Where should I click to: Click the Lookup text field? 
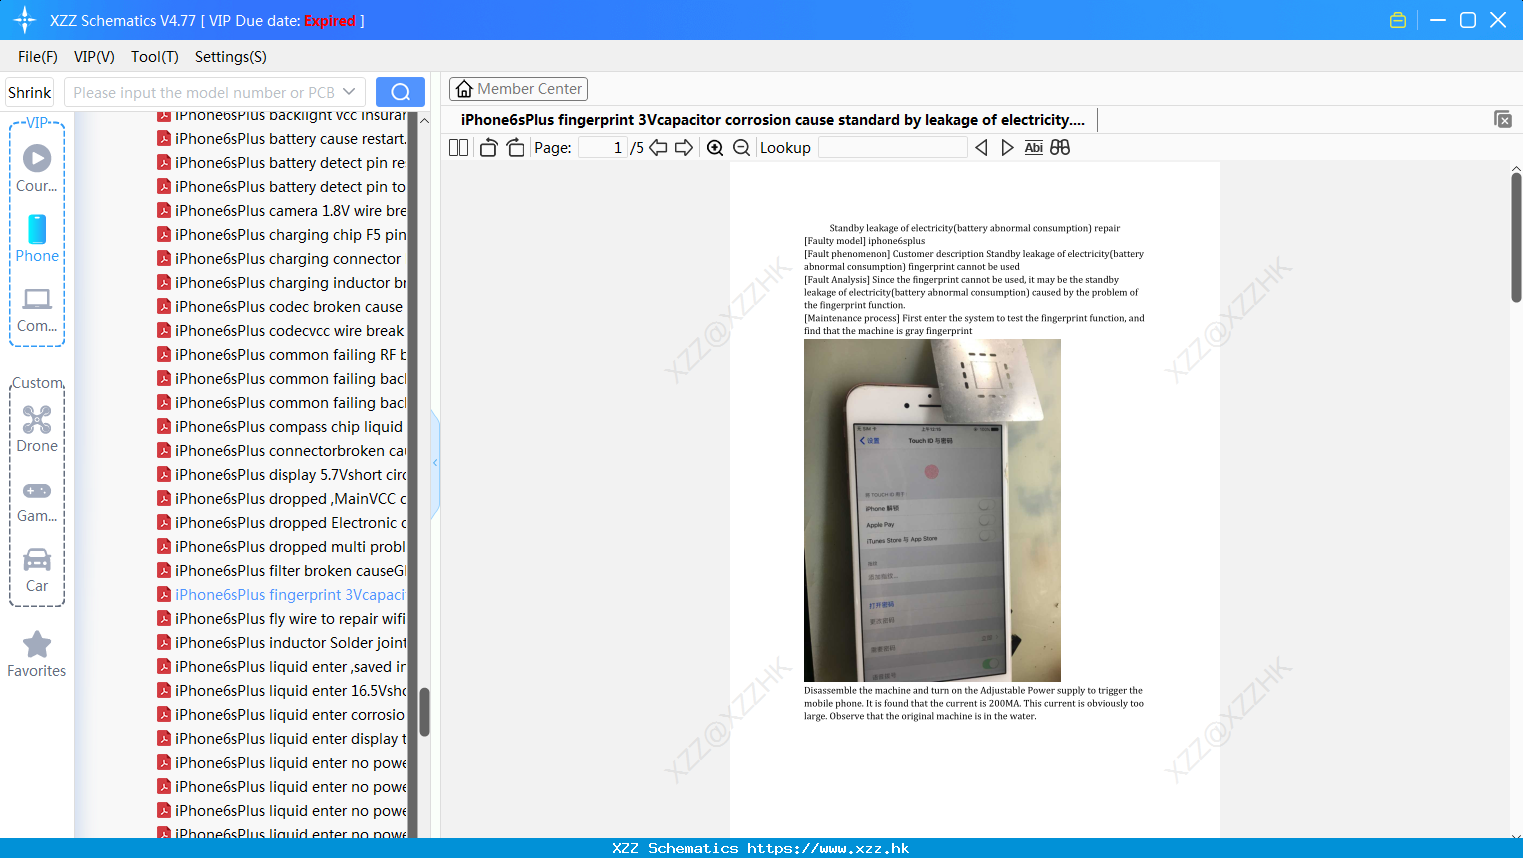click(893, 148)
